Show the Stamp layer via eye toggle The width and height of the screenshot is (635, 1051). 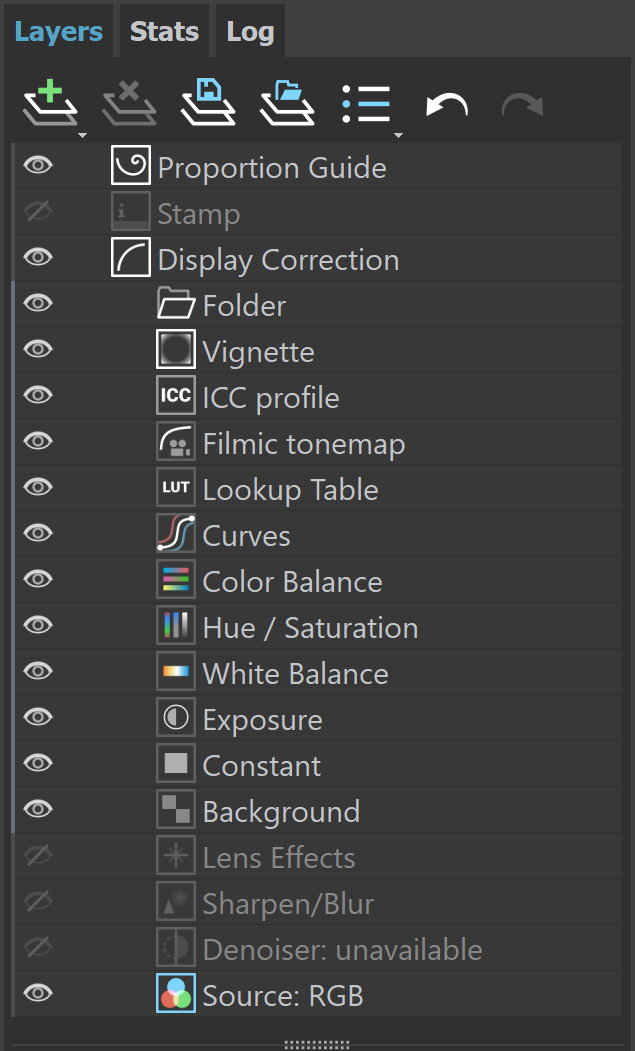[38, 211]
